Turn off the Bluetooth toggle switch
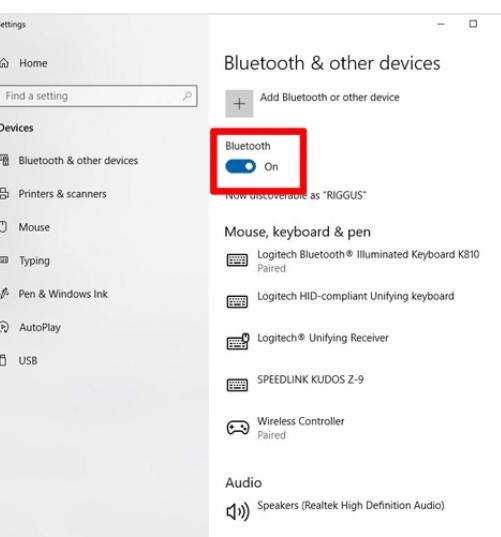The height and width of the screenshot is (537, 501). coord(240,167)
